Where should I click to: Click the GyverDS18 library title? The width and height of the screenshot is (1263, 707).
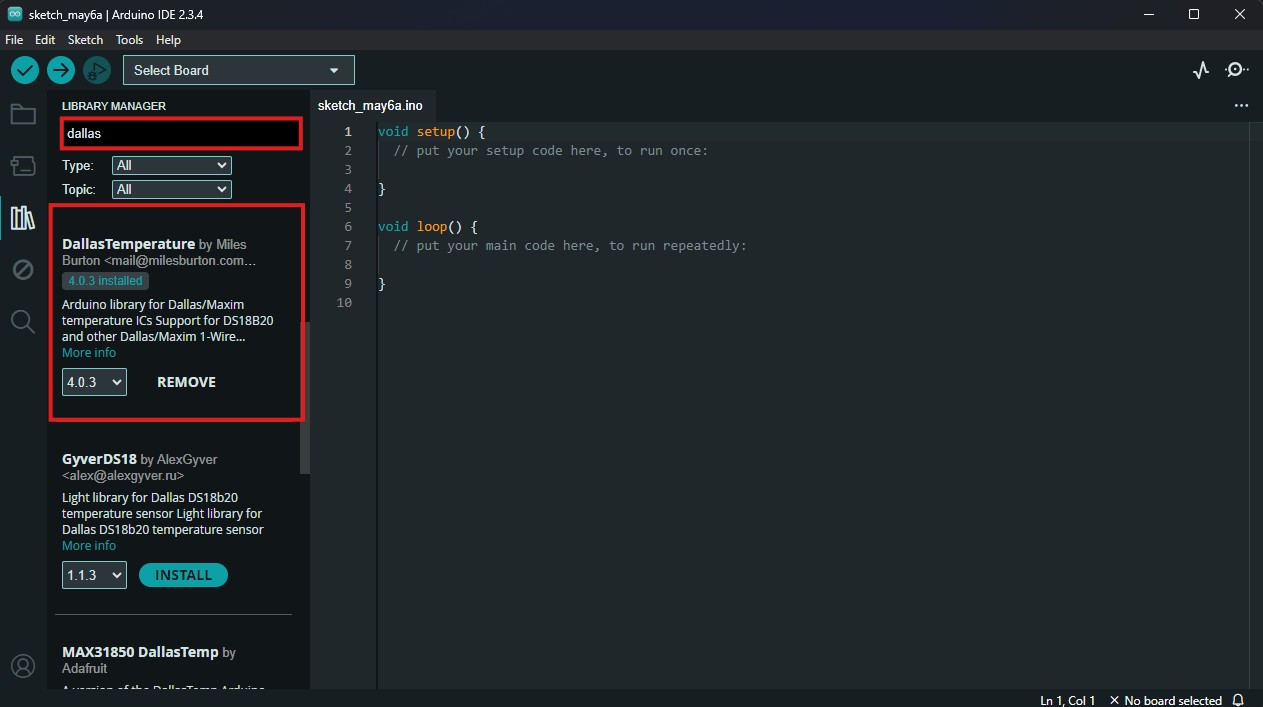point(99,459)
